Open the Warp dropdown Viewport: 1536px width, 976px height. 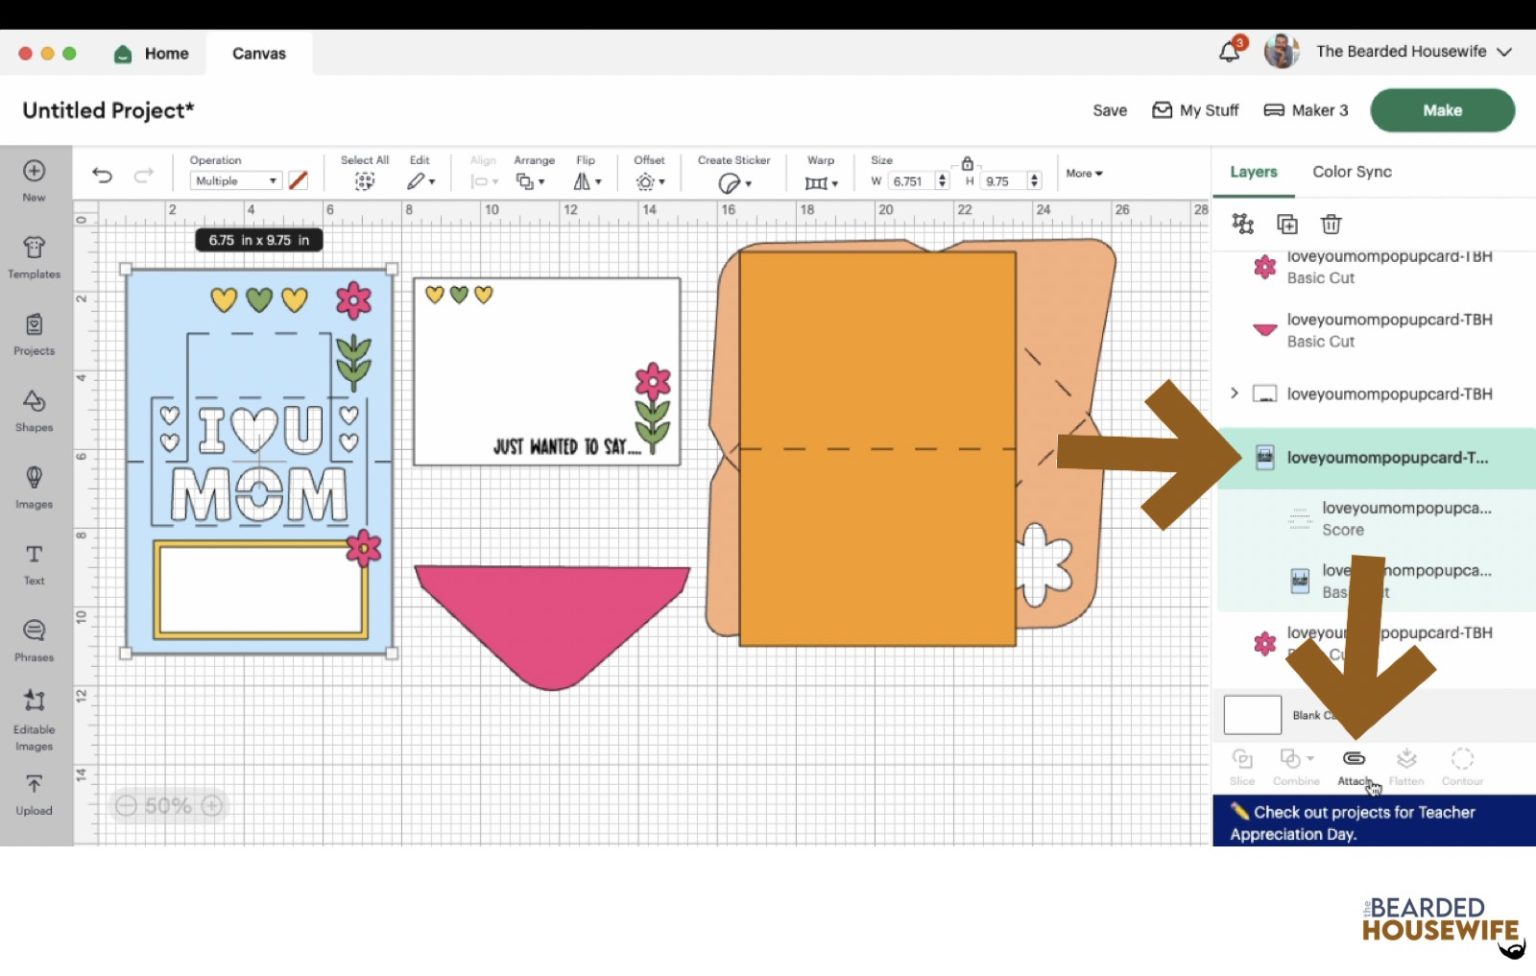pyautogui.click(x=821, y=182)
